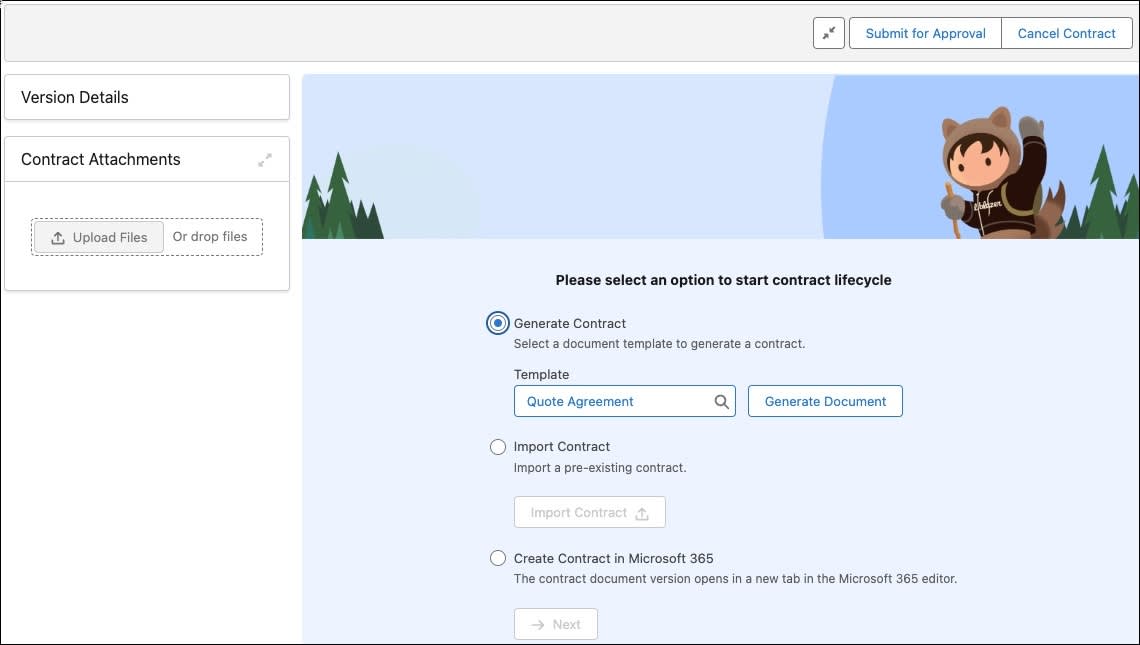Image resolution: width=1140 pixels, height=645 pixels.
Task: Click the disabled Import Contract button
Action: [x=590, y=513]
